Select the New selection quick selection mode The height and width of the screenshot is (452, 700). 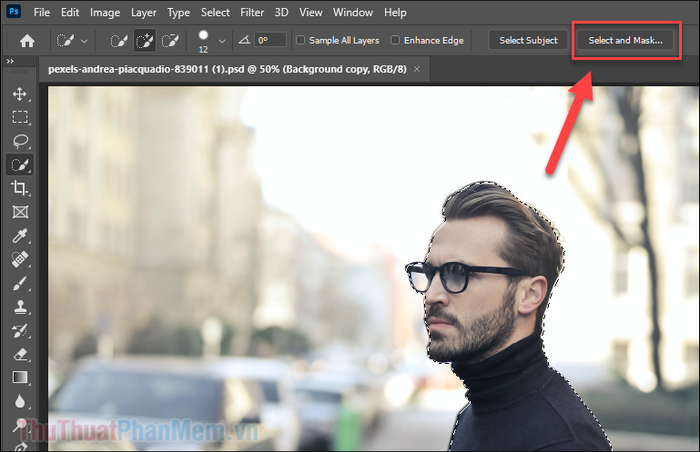click(119, 41)
